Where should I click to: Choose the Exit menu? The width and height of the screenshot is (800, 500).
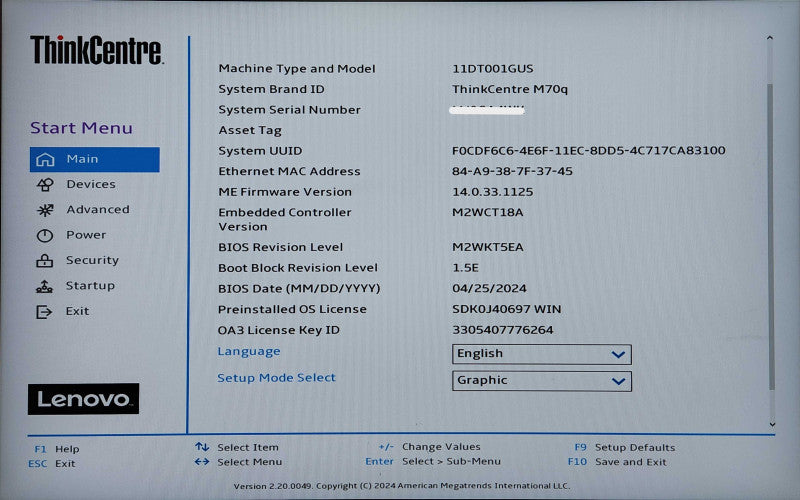[x=78, y=311]
